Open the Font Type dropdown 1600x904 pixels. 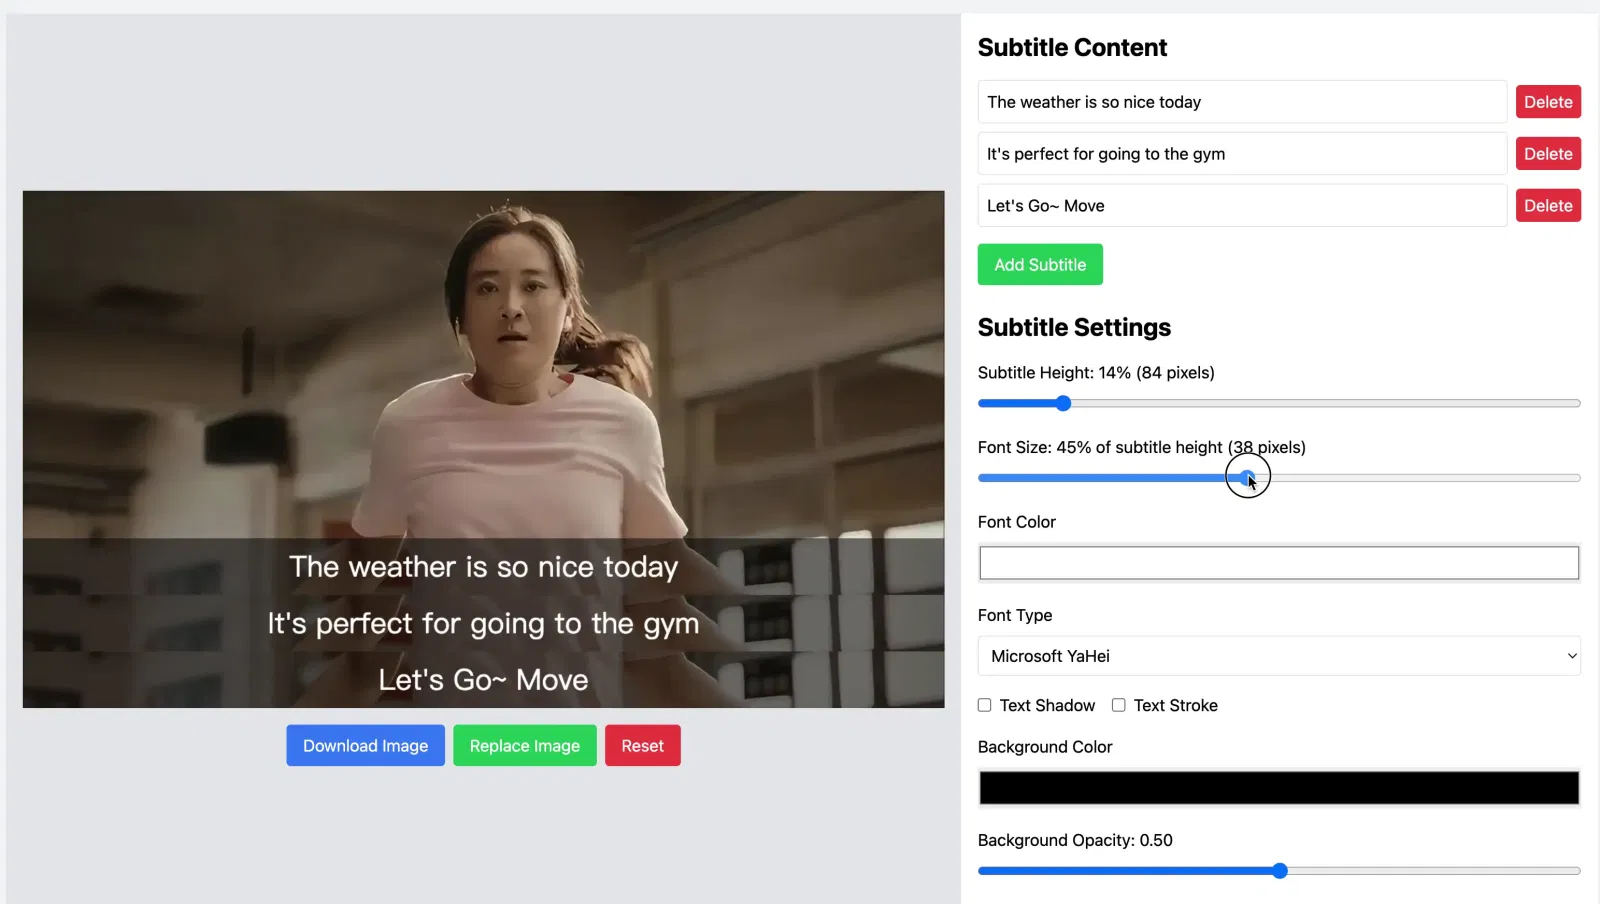pyautogui.click(x=1278, y=656)
